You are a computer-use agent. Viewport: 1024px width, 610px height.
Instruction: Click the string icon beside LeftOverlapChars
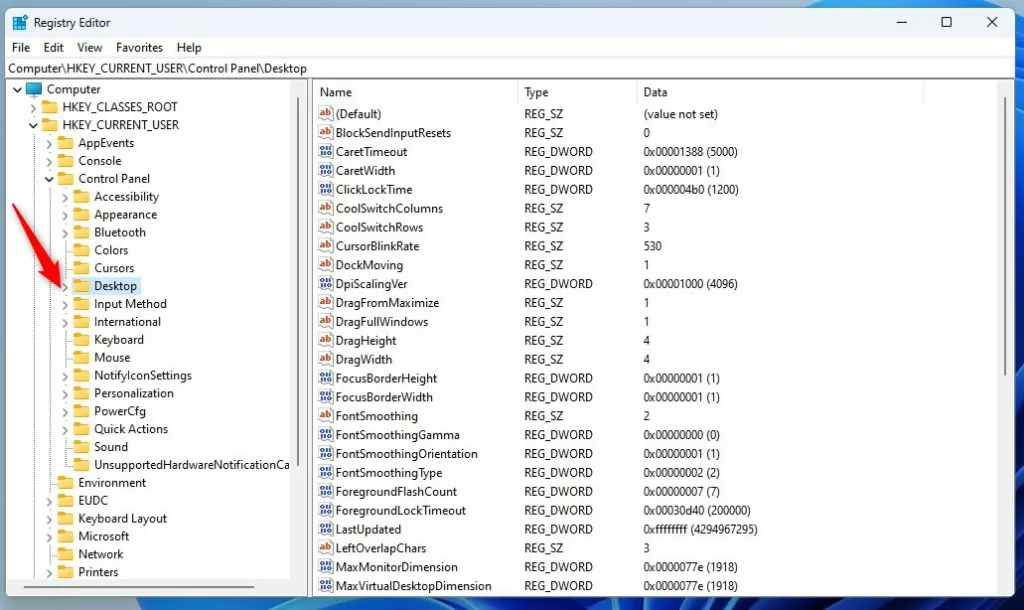[x=325, y=548]
